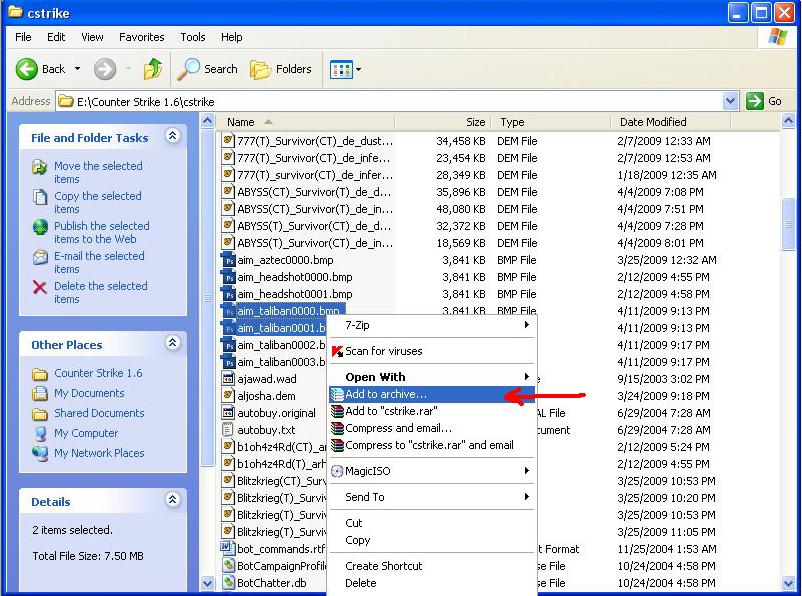Open the Views dropdown in toolbar
The image size is (802, 596).
coord(346,69)
